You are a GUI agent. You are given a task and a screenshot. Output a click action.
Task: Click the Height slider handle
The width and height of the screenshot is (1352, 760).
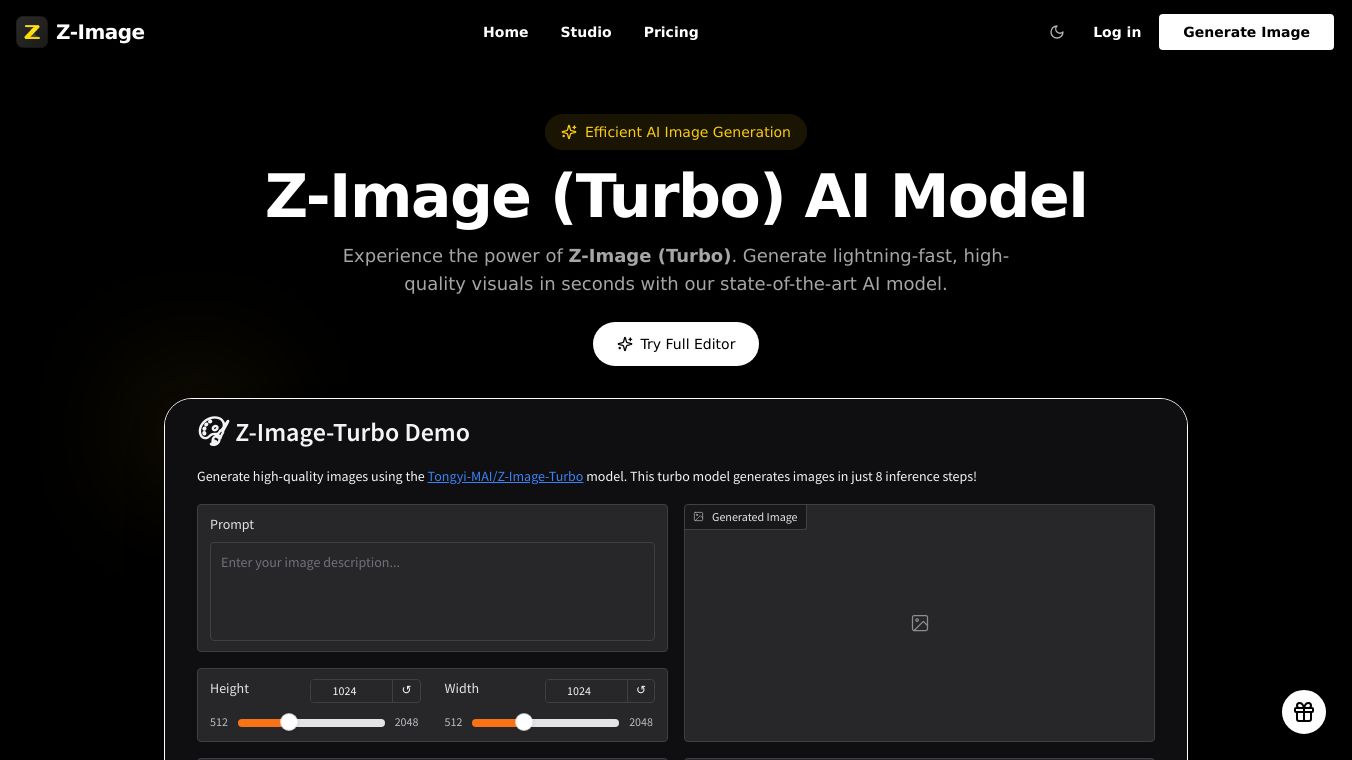[289, 722]
